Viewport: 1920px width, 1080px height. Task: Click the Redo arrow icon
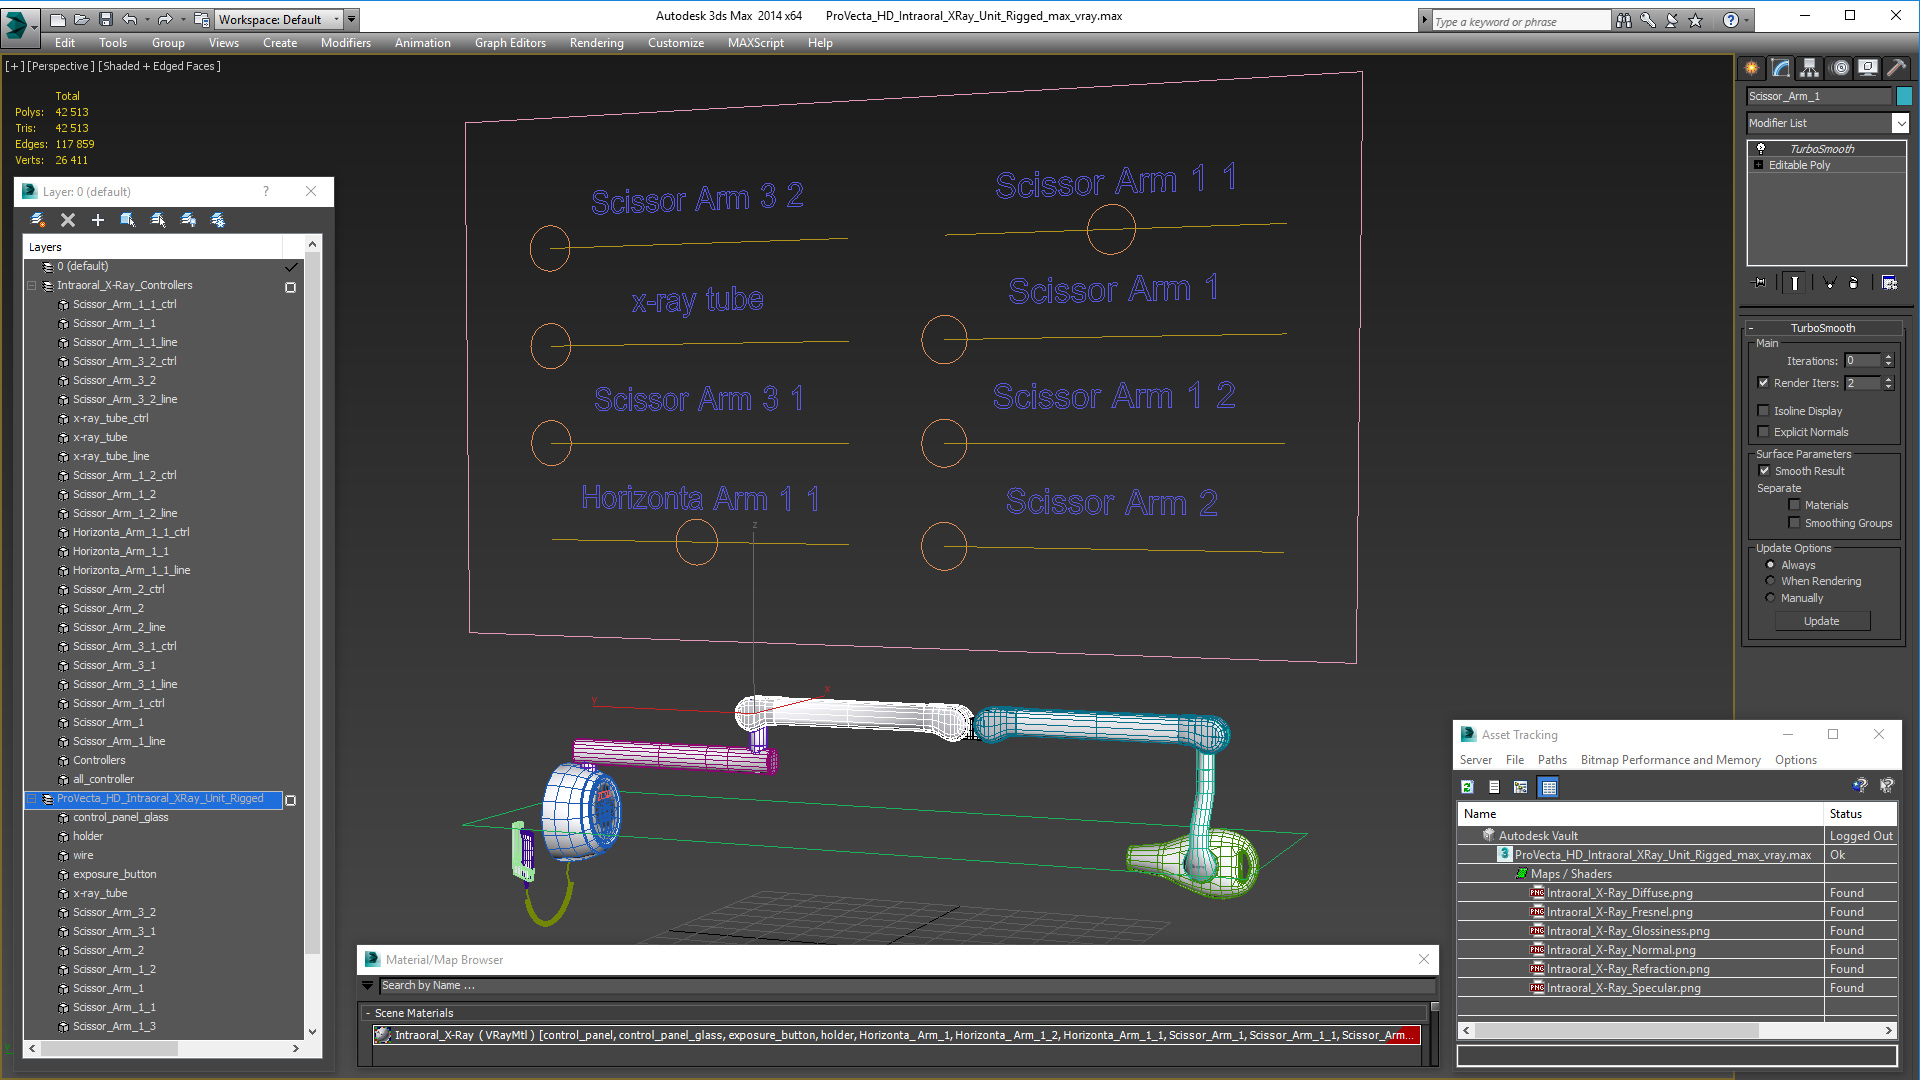pyautogui.click(x=165, y=19)
